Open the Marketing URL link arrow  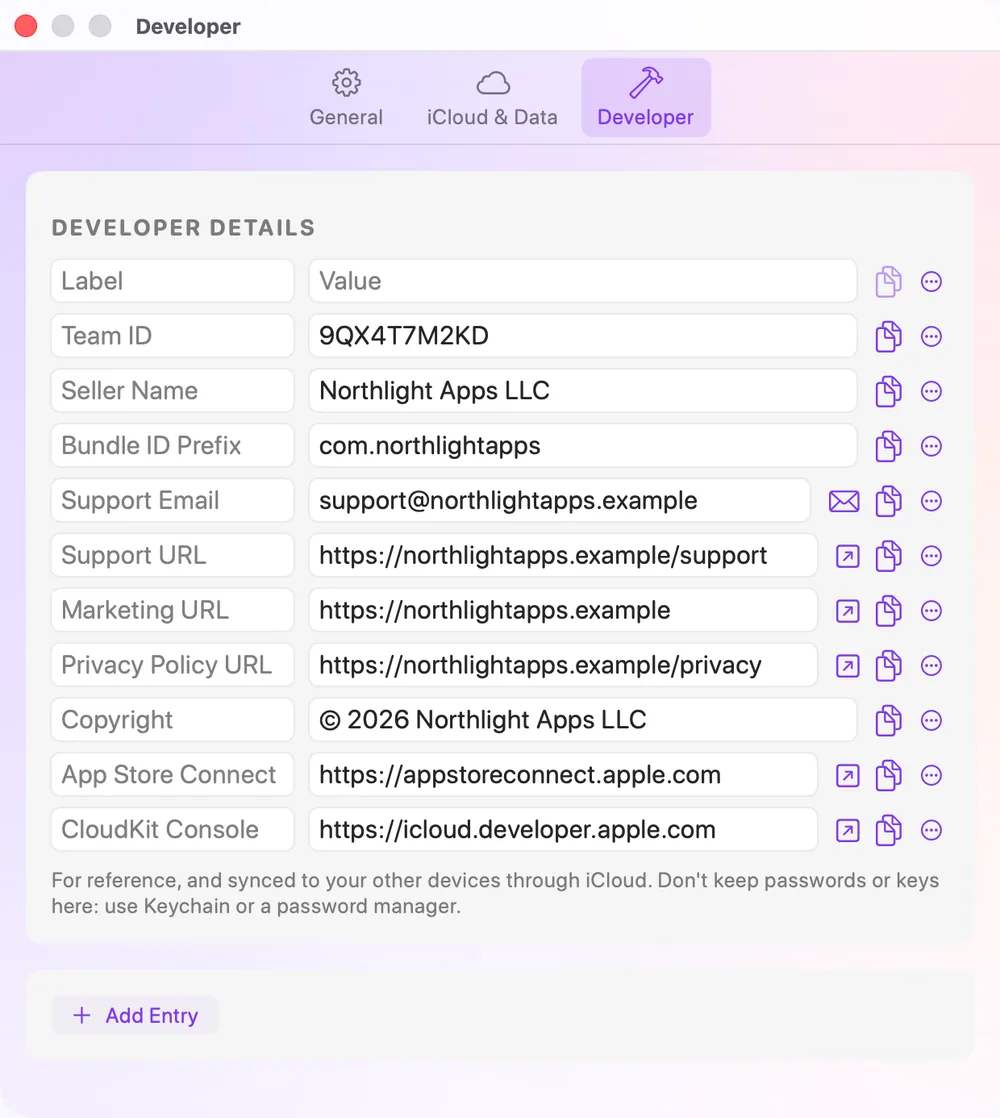847,611
